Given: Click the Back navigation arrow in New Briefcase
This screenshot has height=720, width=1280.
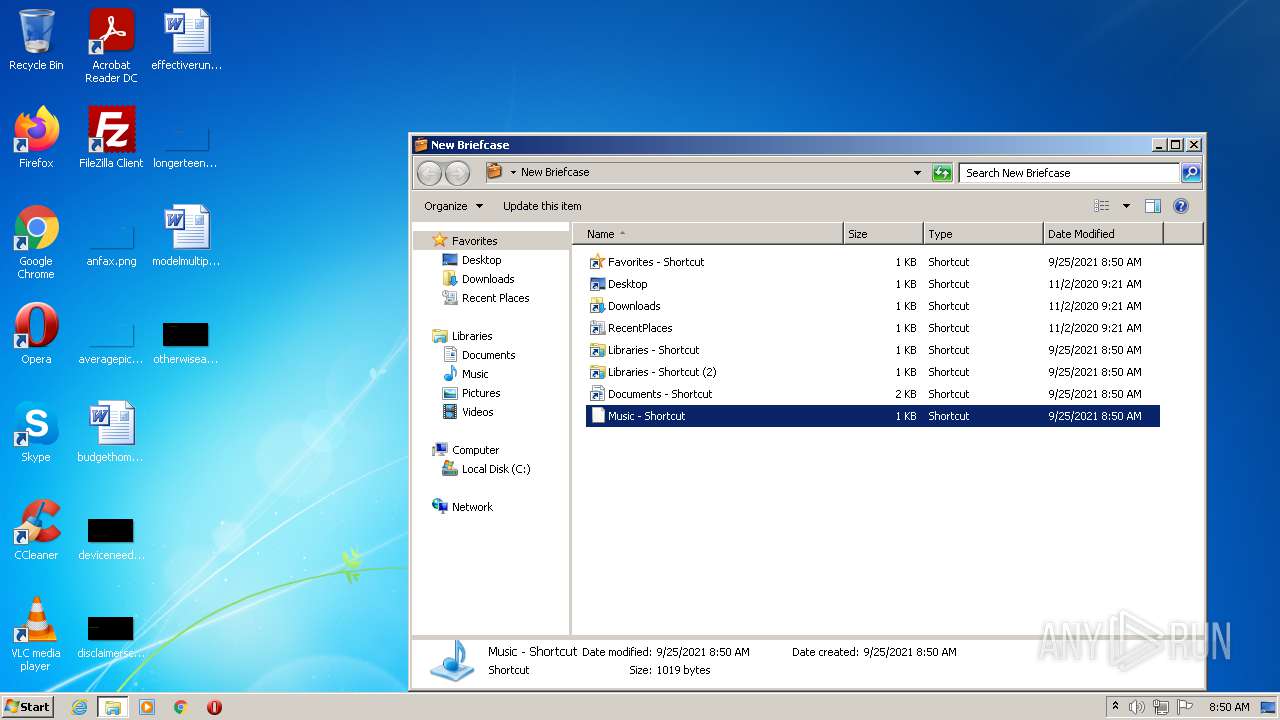Looking at the screenshot, I should point(430,173).
